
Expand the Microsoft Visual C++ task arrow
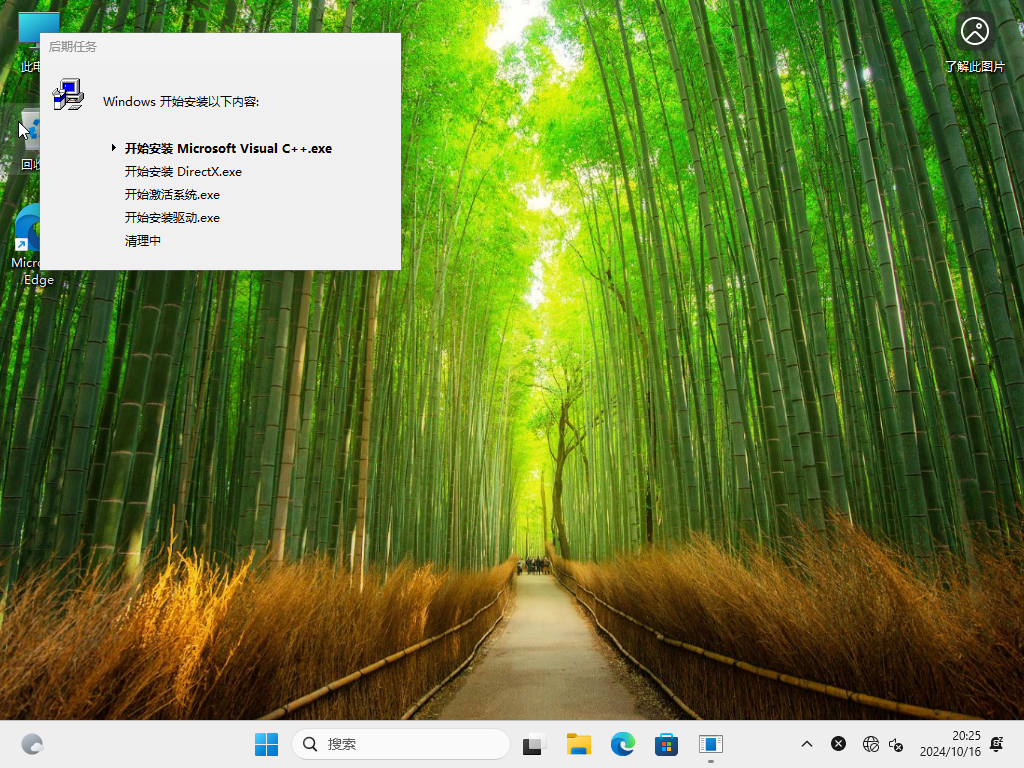[113, 148]
